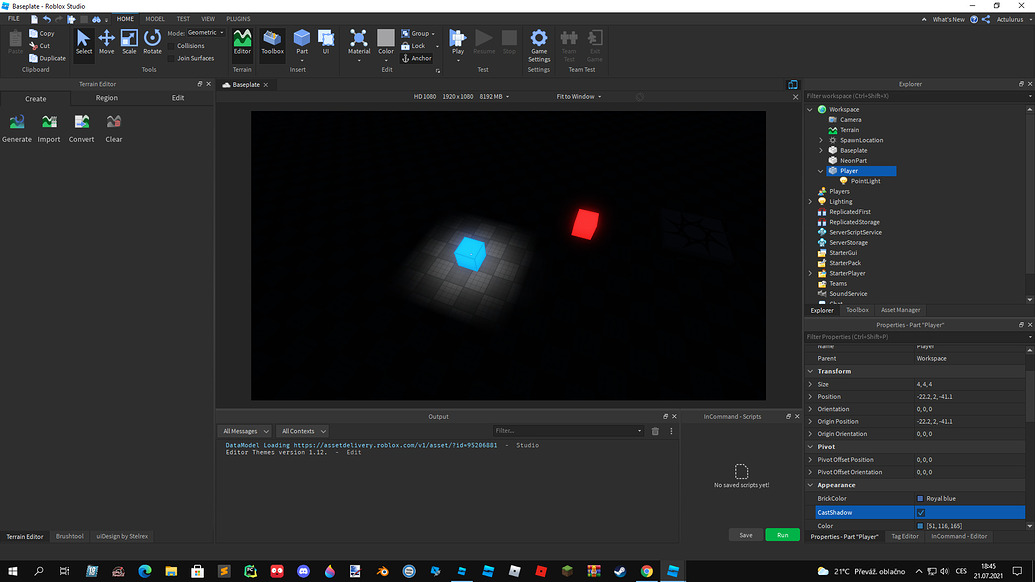
Task: Open the Material picker
Action: [359, 42]
